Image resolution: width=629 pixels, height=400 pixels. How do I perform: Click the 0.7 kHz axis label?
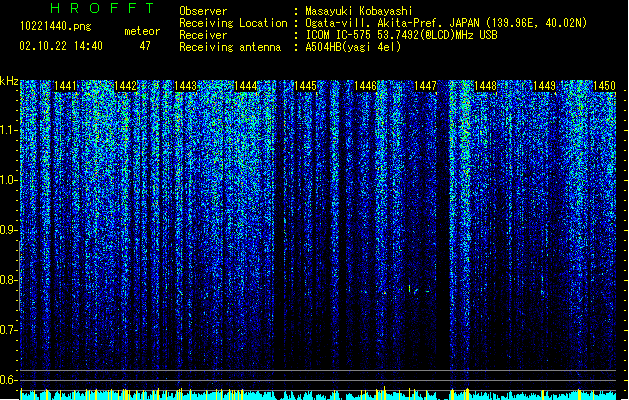click(9, 330)
